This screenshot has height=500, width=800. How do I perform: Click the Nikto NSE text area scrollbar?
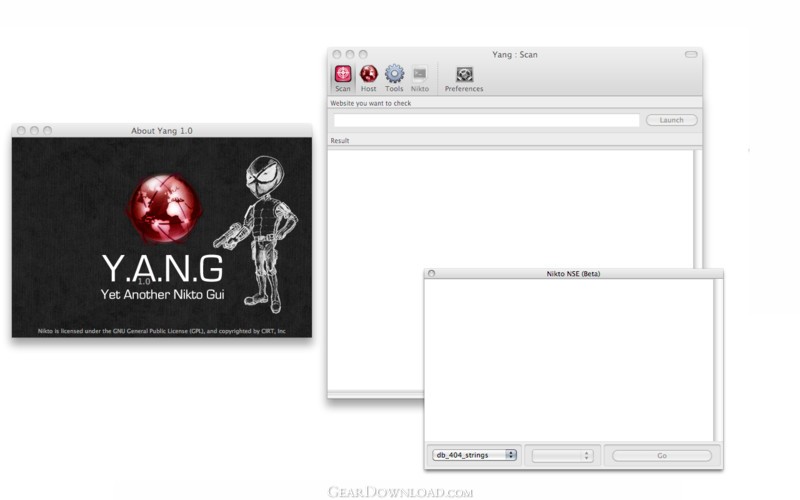pyautogui.click(x=718, y=360)
